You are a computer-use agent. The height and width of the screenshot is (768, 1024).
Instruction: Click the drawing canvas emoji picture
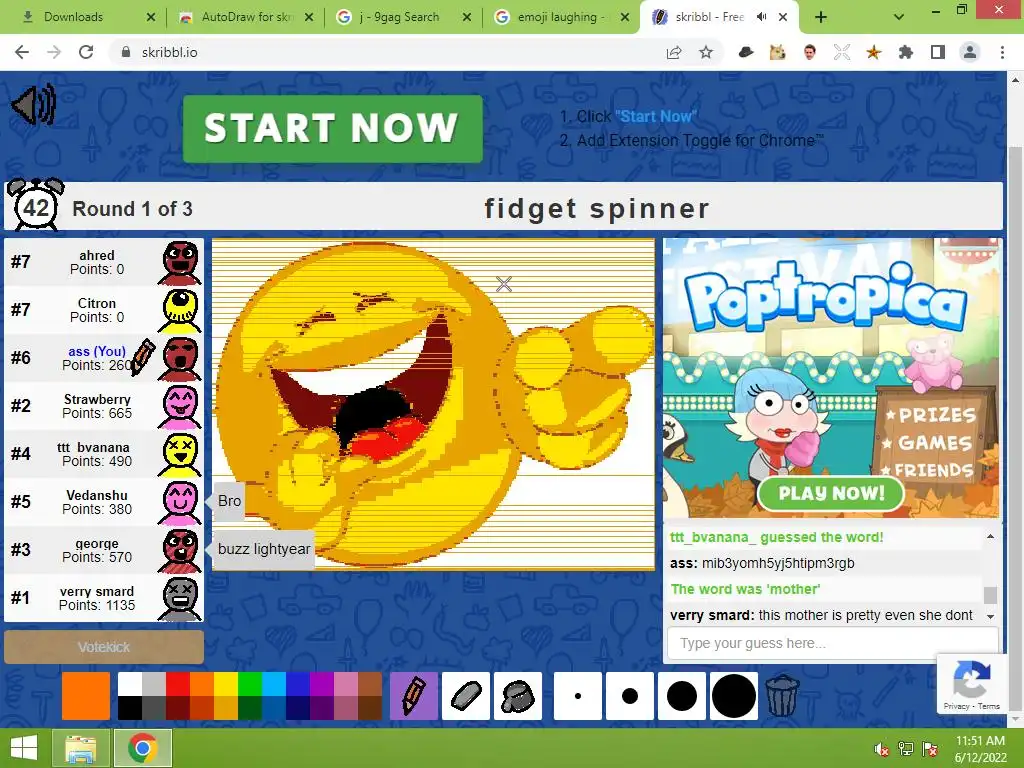[x=433, y=404]
